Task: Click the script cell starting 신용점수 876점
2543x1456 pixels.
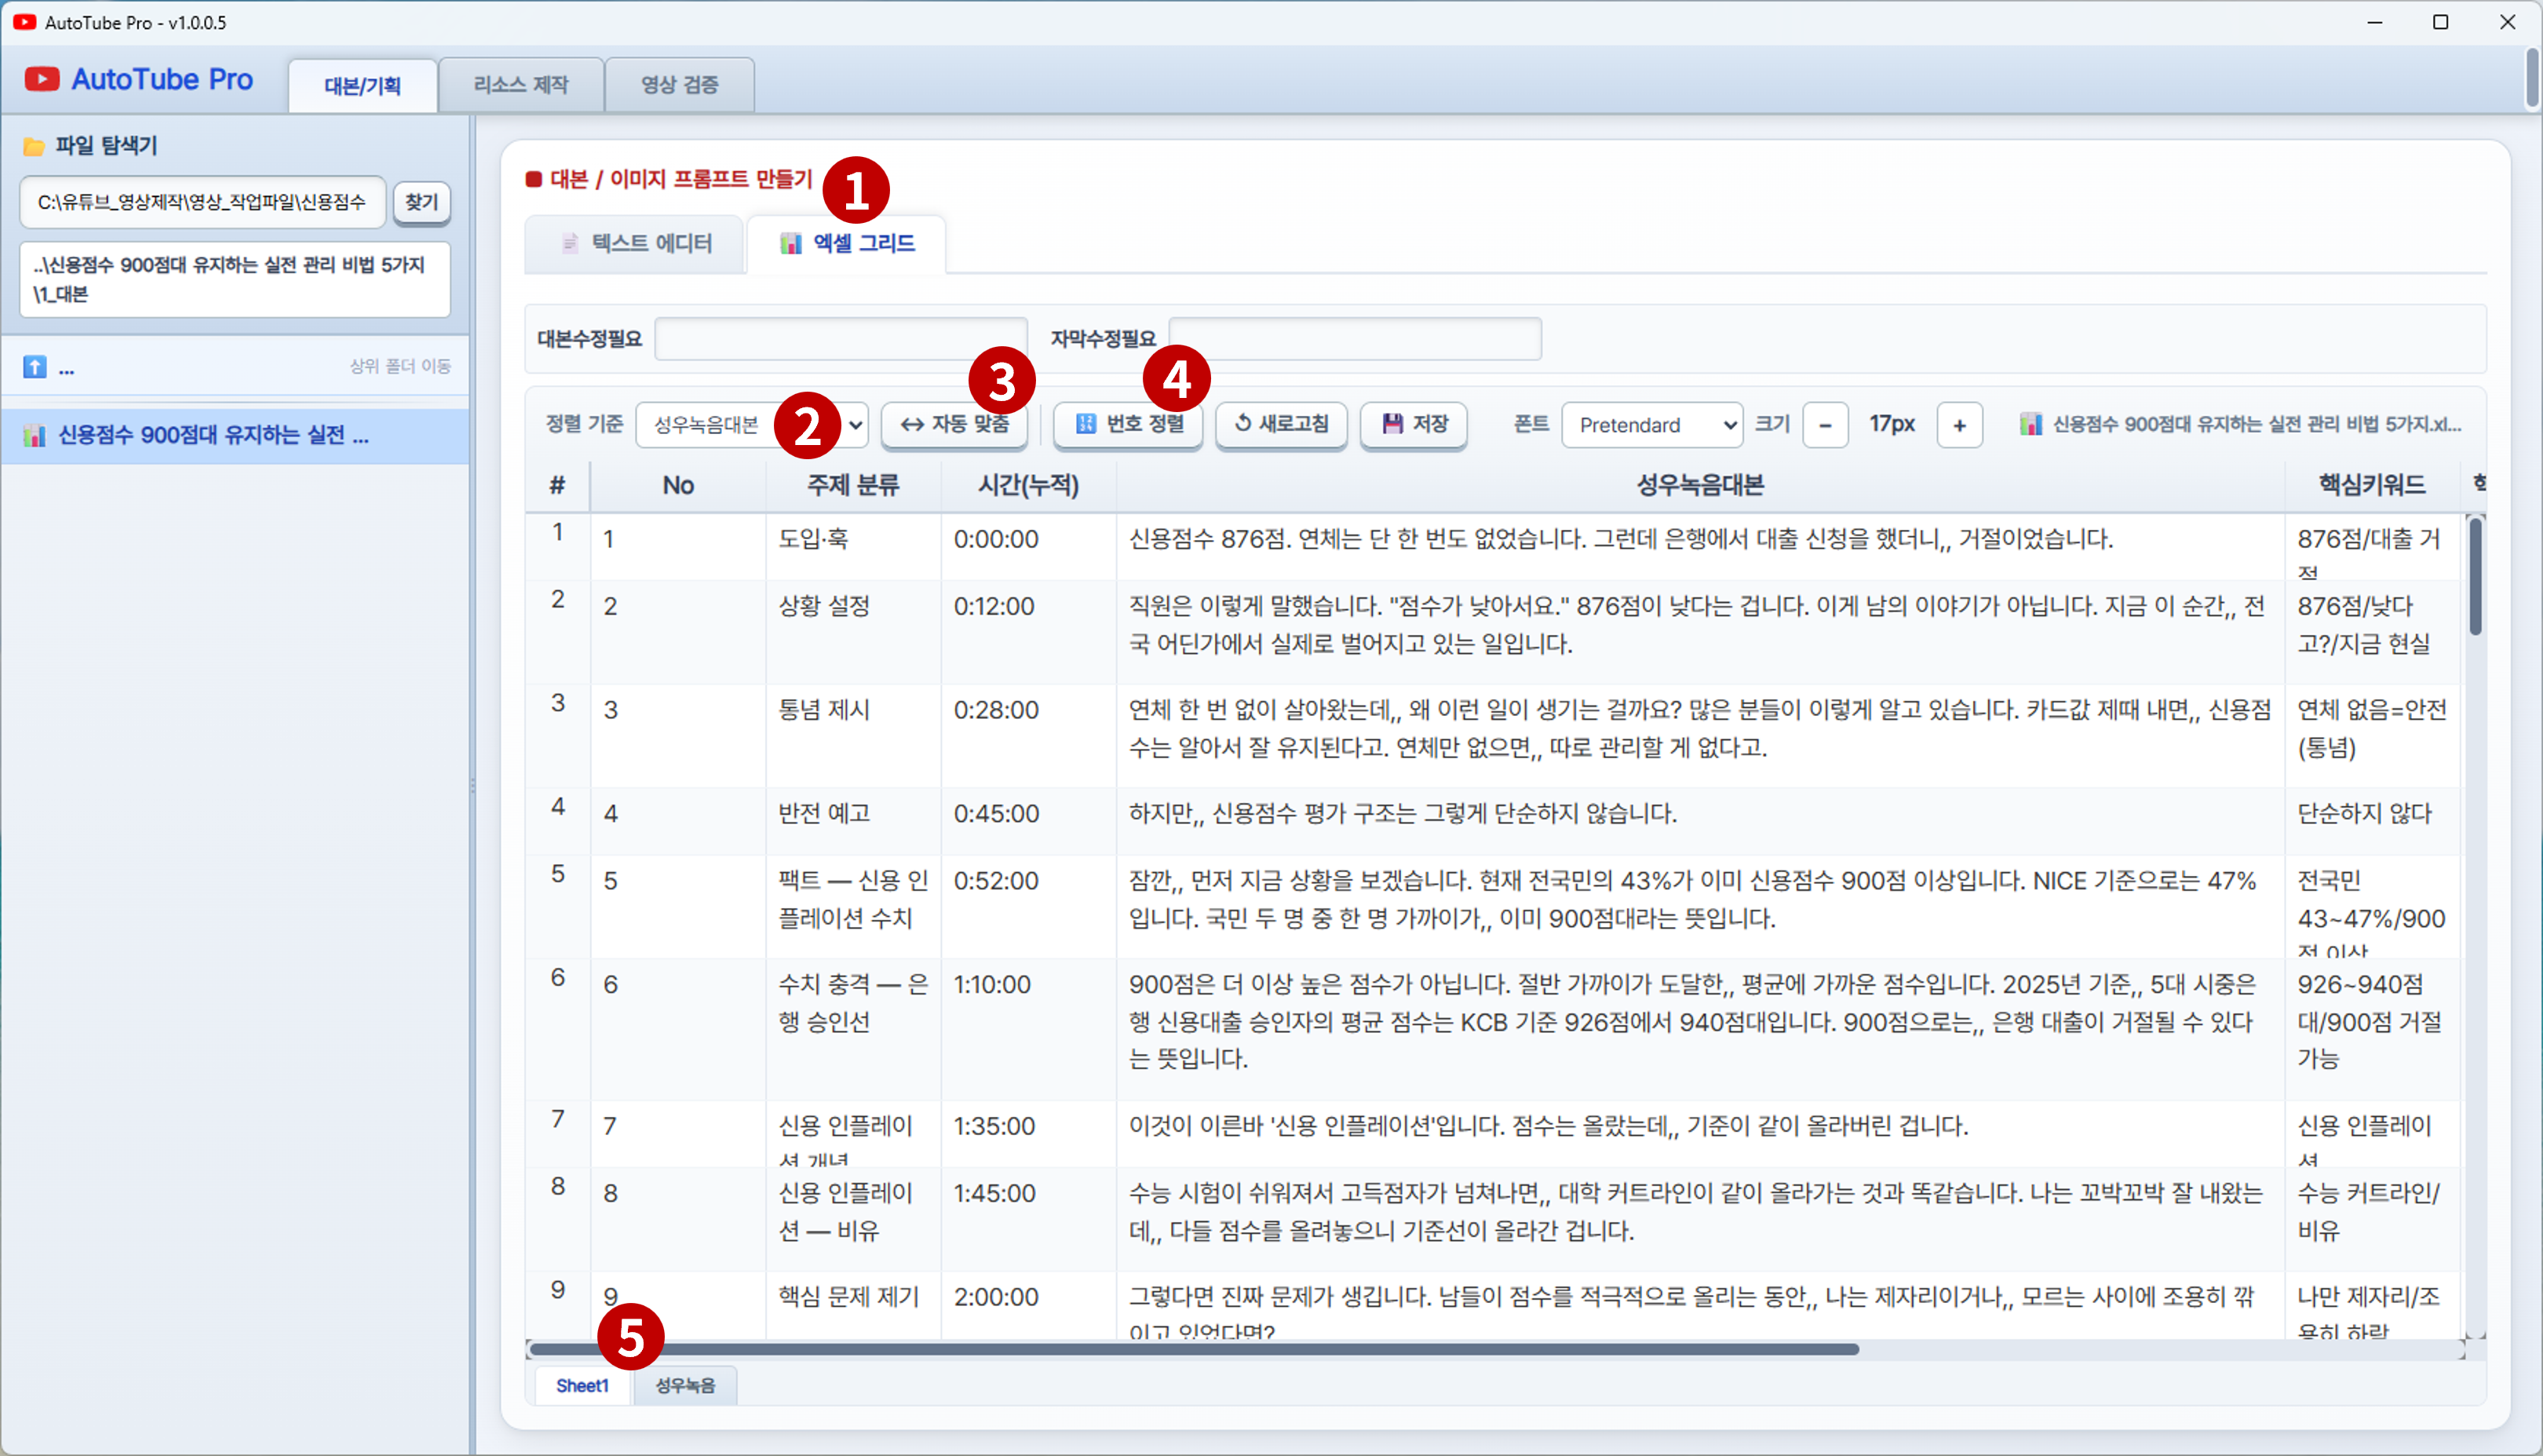Action: (x=1700, y=547)
